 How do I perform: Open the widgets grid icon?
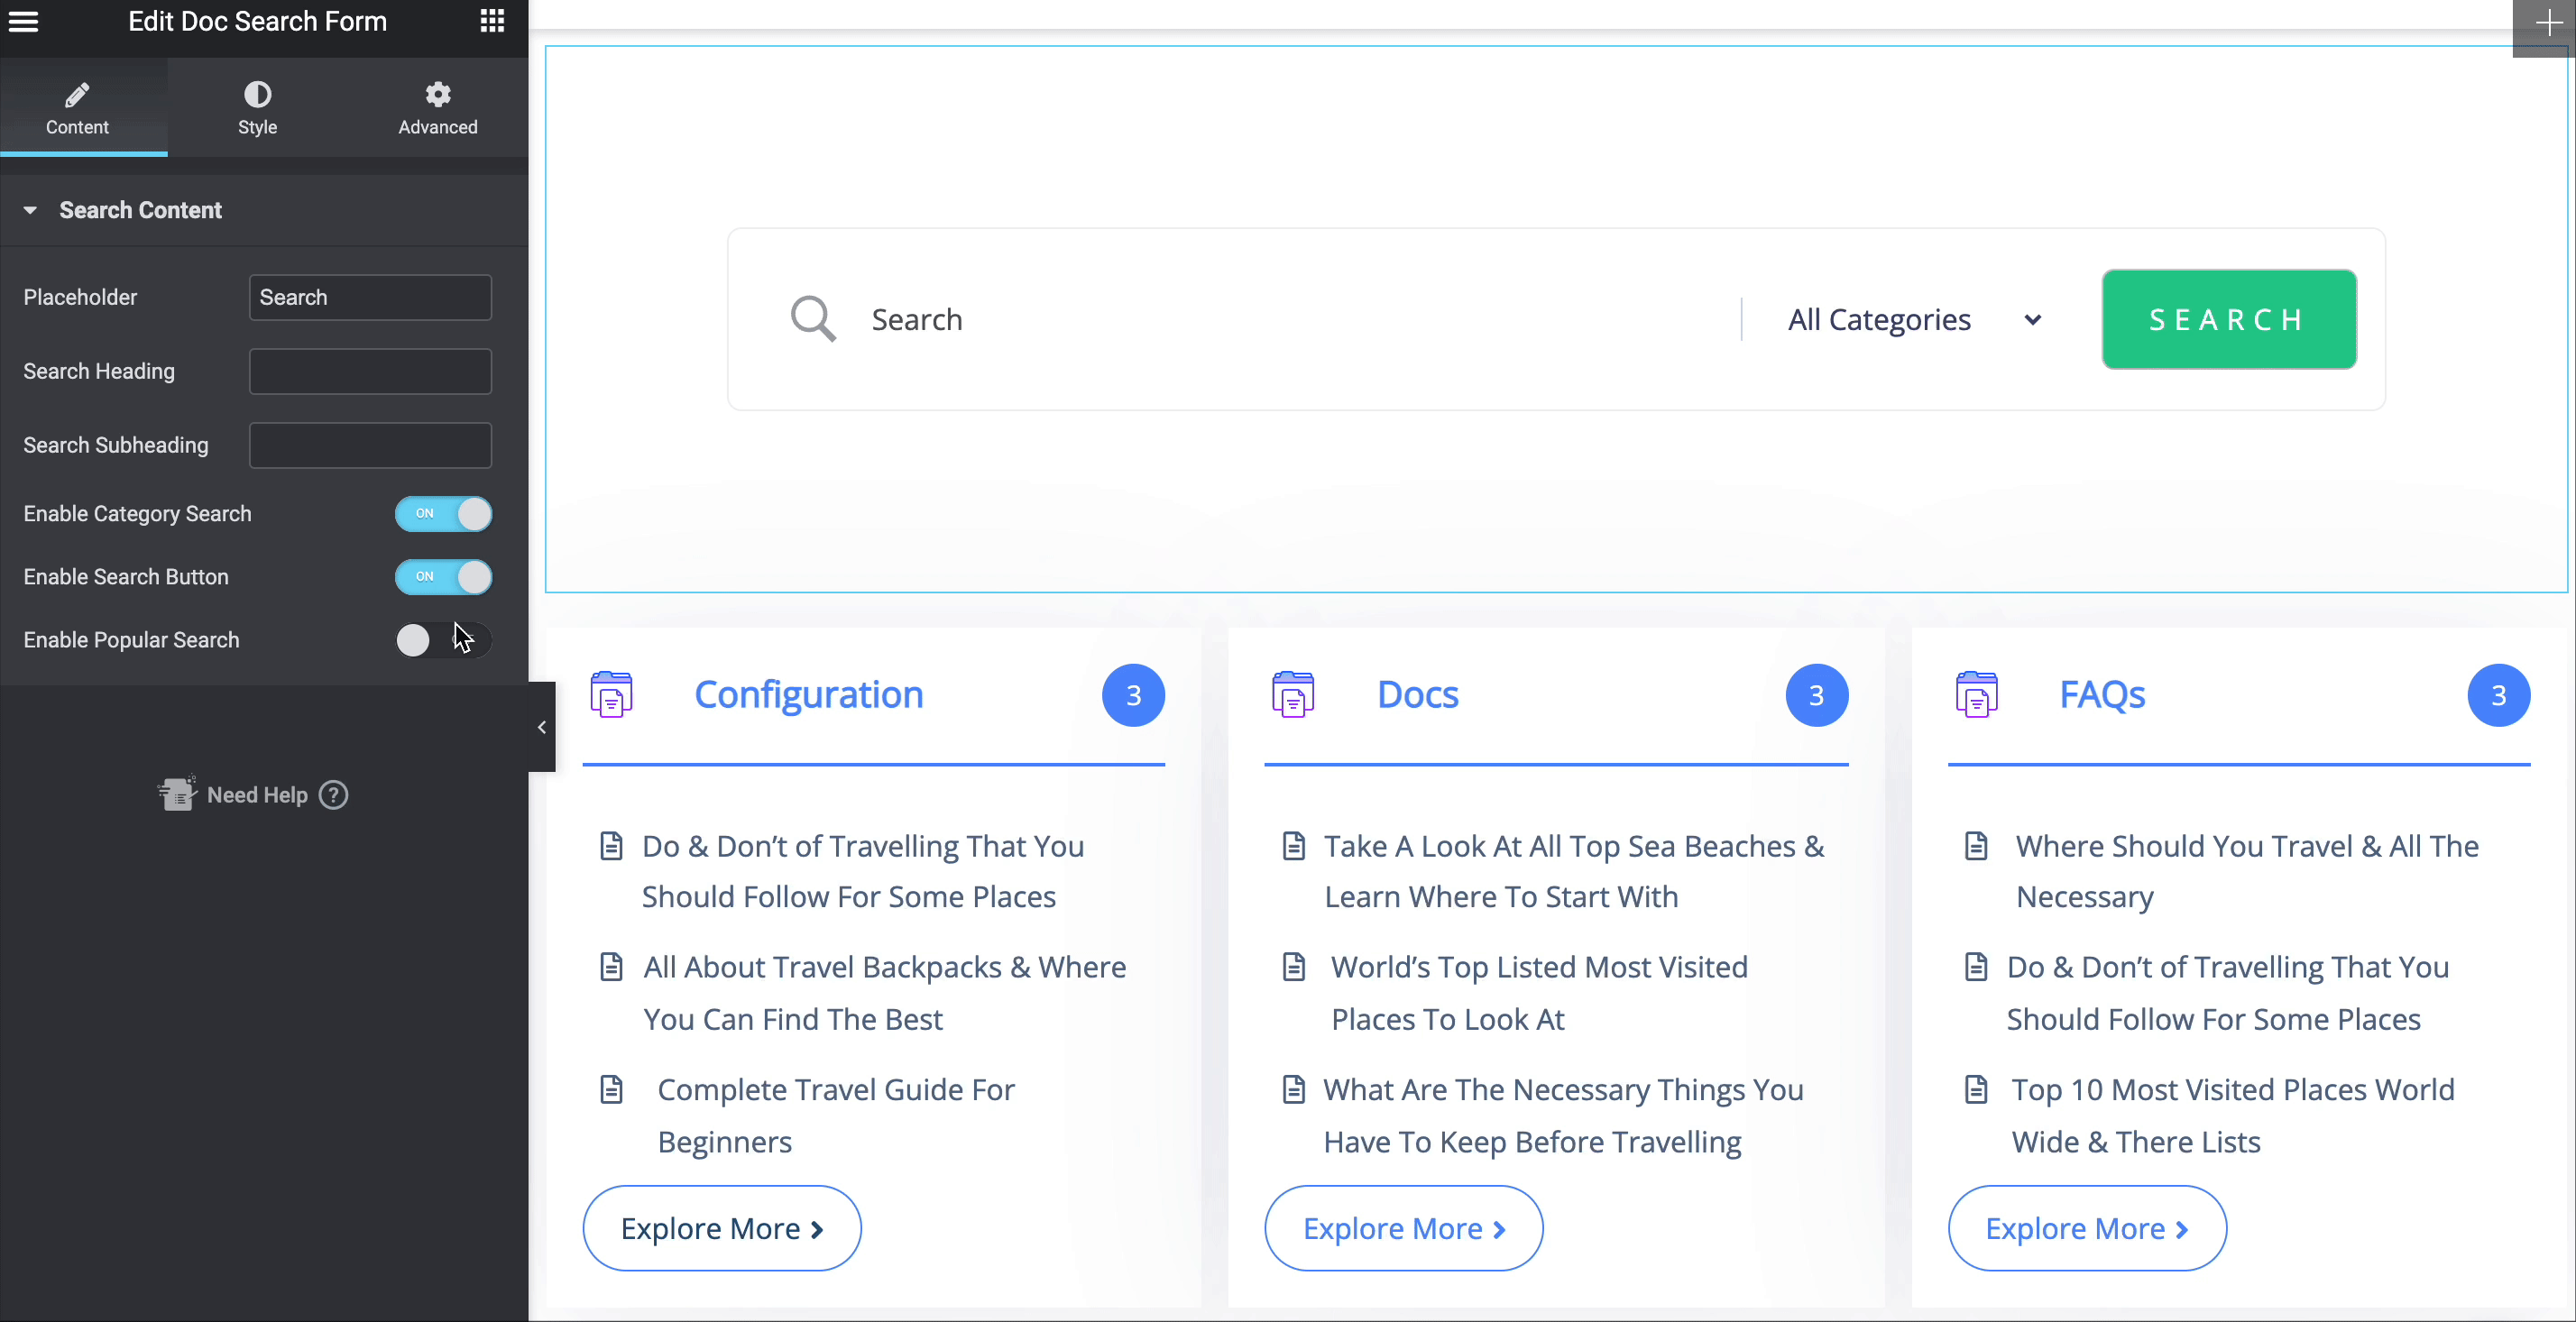tap(492, 21)
